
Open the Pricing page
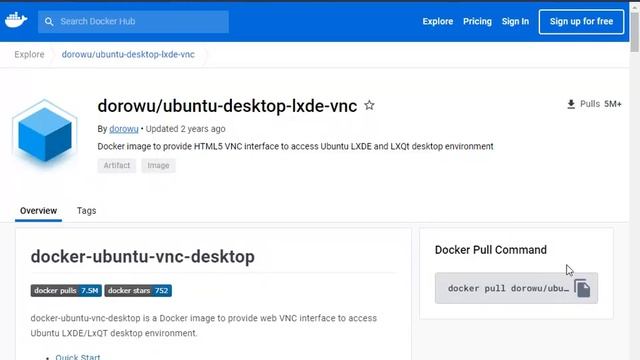click(x=477, y=21)
